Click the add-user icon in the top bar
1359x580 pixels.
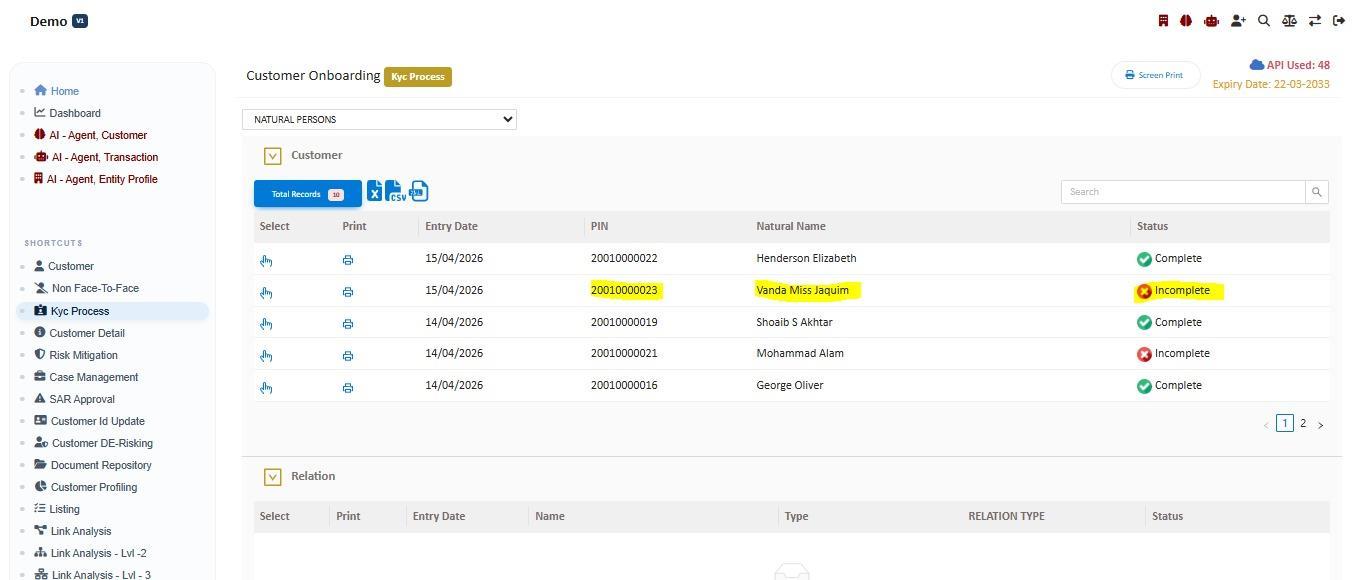coord(1238,20)
